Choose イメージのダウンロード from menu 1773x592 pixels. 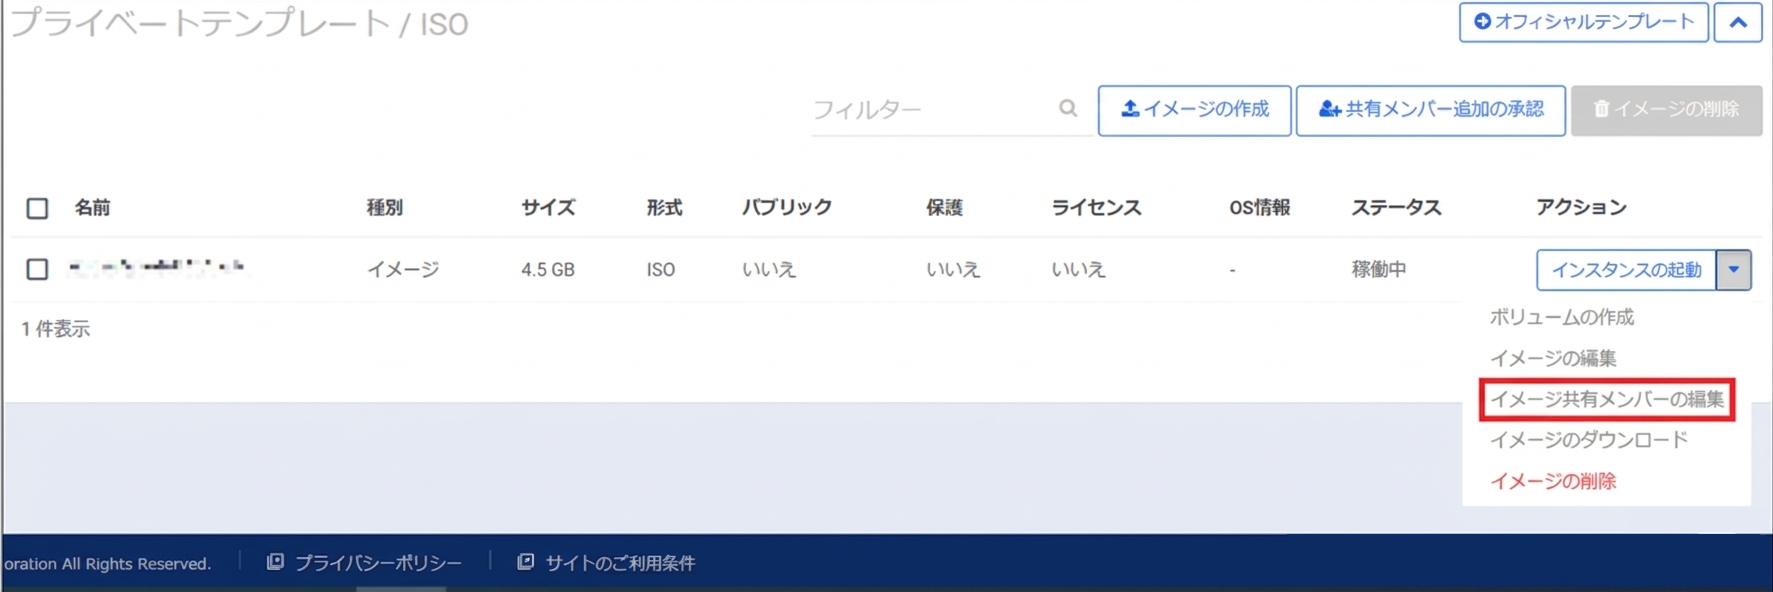click(x=1588, y=440)
